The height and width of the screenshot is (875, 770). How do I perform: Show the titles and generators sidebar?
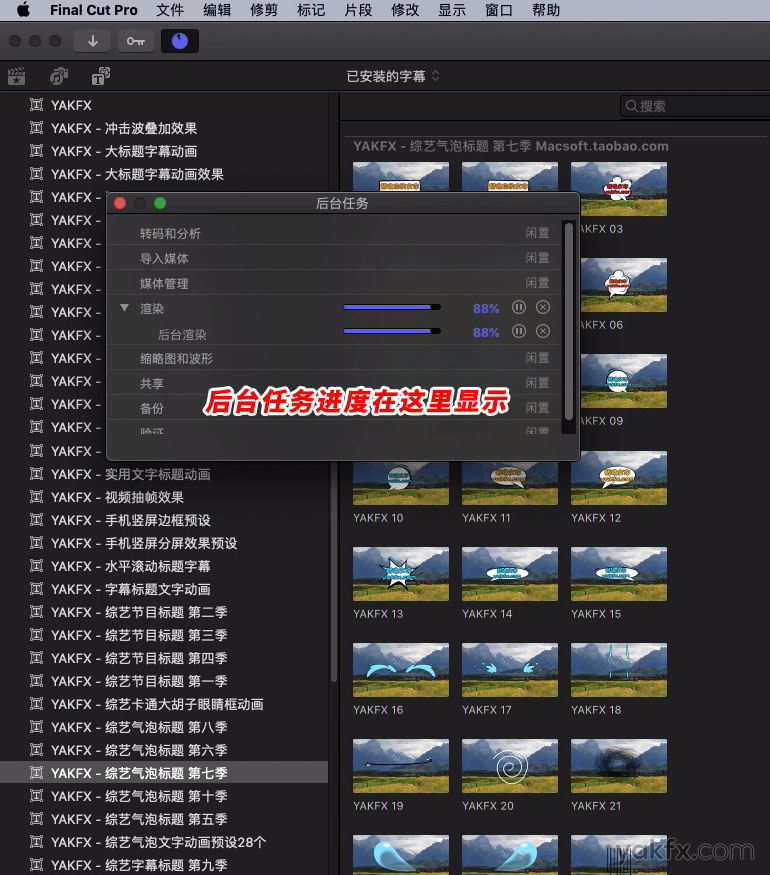click(x=100, y=76)
